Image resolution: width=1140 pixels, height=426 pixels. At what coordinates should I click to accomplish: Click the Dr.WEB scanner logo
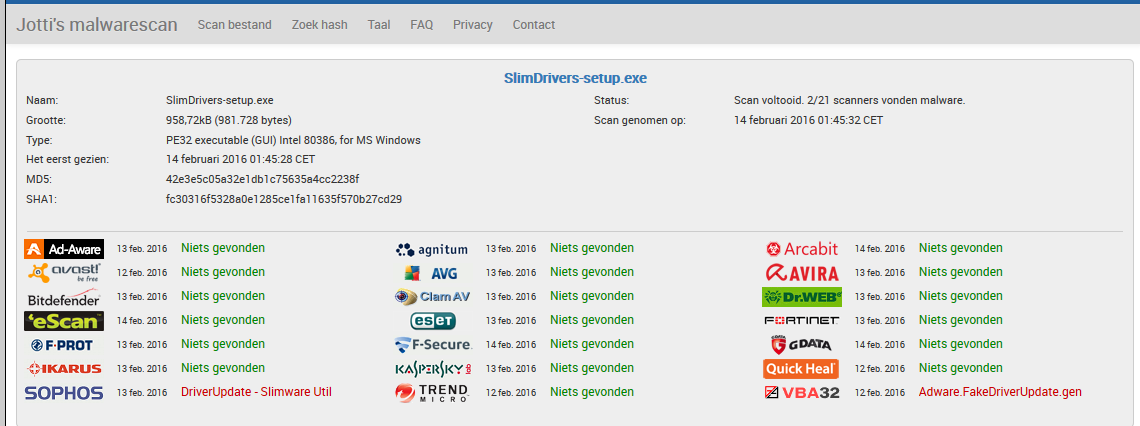pos(802,297)
